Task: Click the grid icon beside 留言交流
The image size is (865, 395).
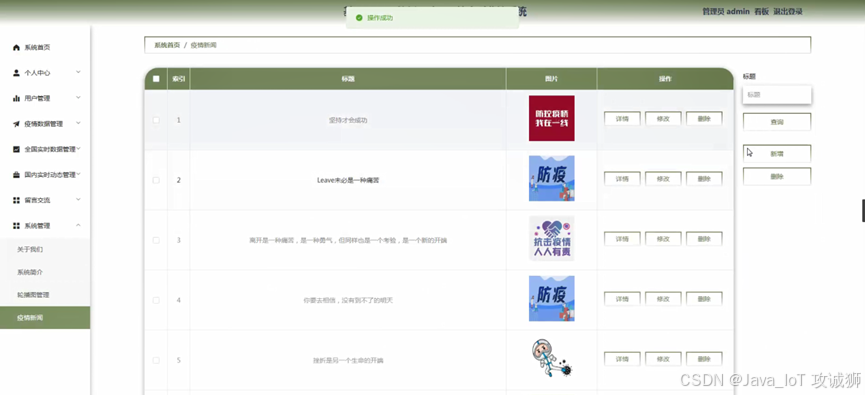Action: click(x=16, y=200)
